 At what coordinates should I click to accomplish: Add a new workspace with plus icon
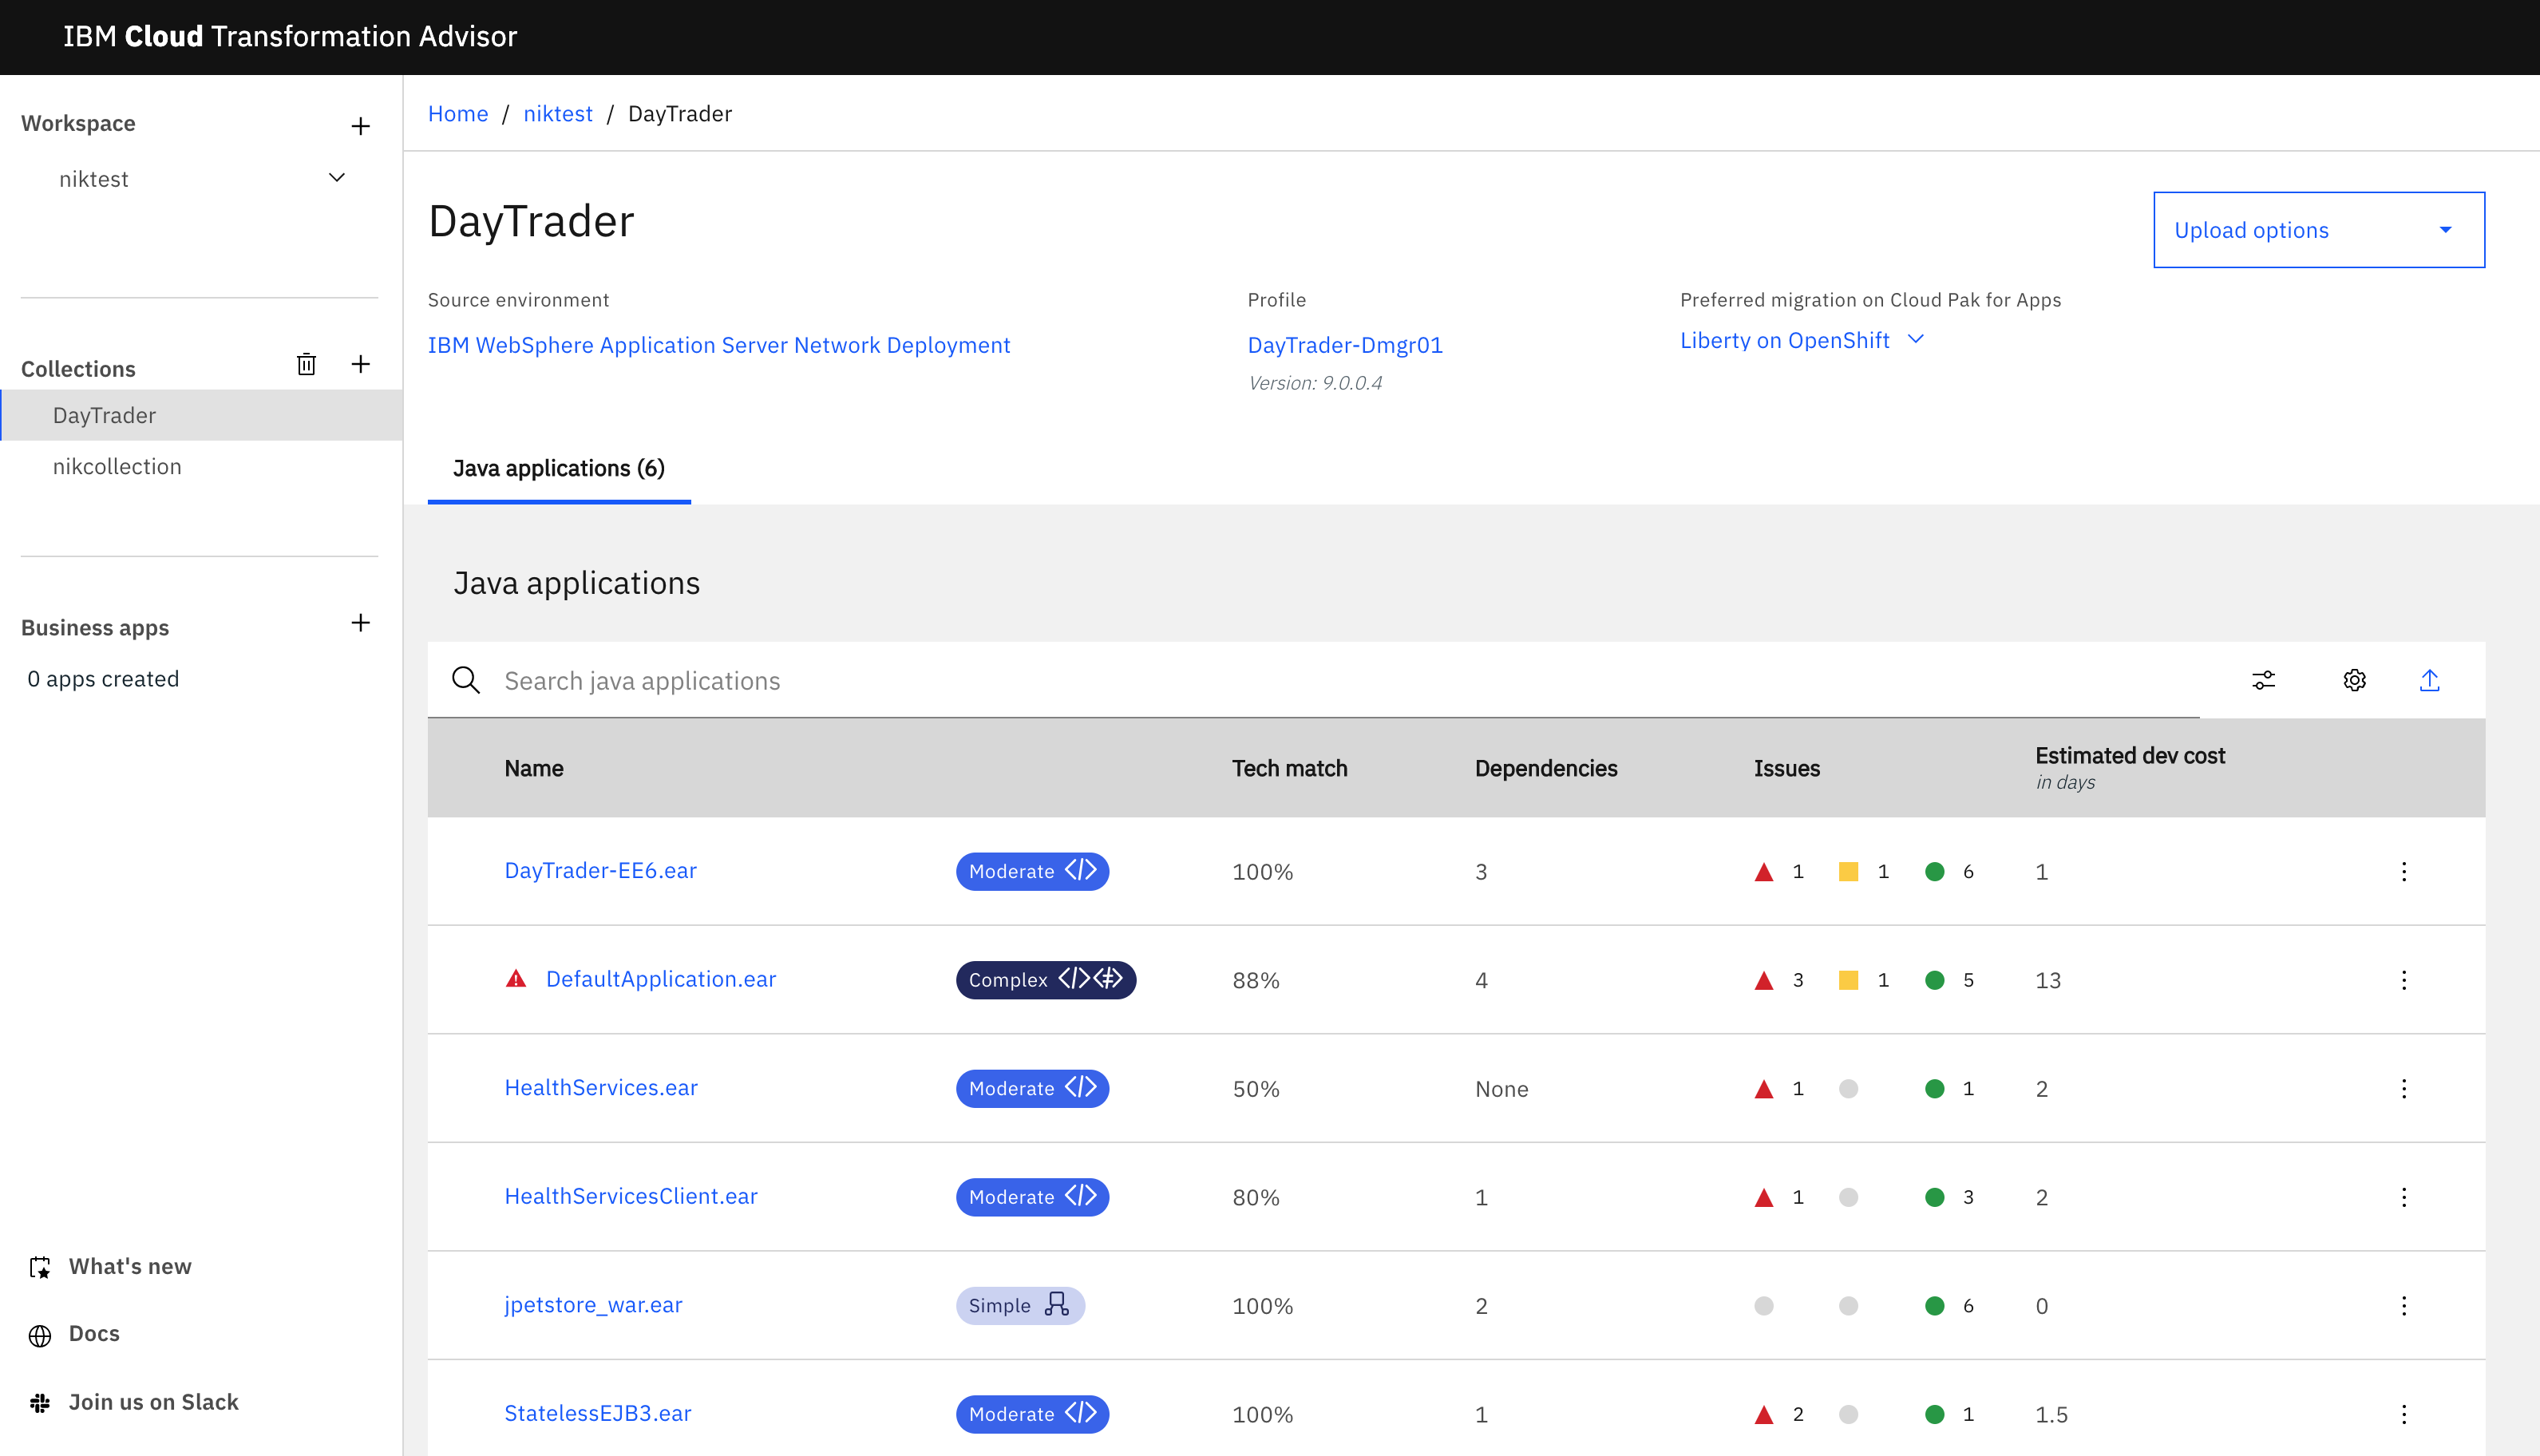[x=360, y=126]
